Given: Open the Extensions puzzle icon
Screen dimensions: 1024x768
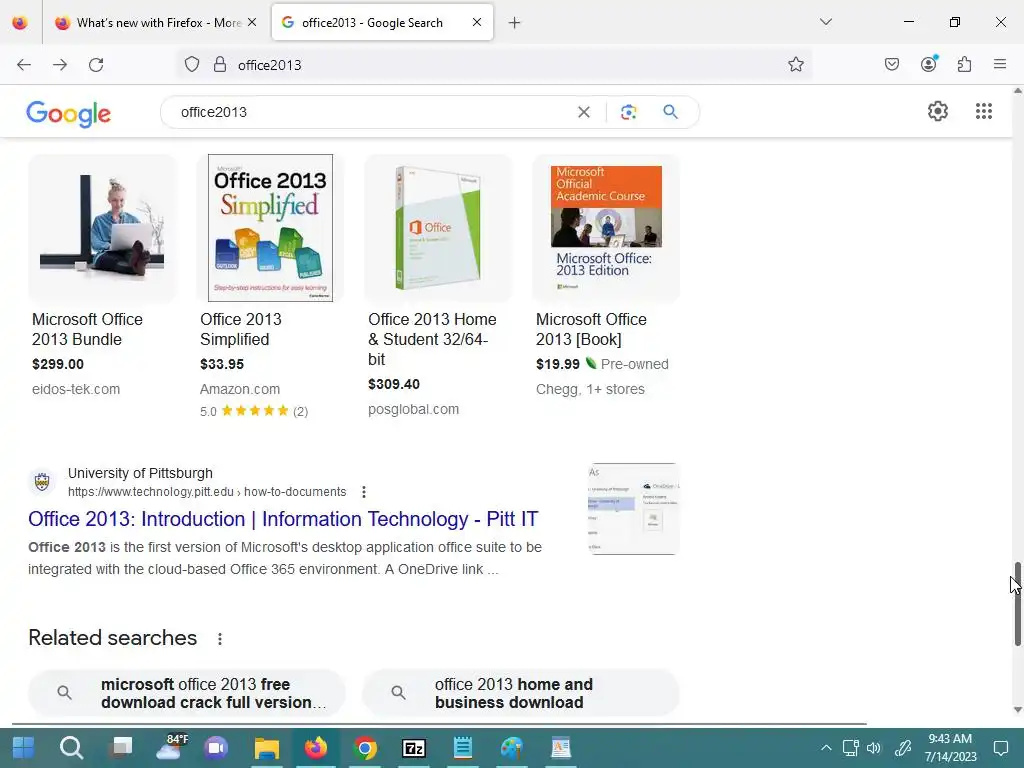Looking at the screenshot, I should click(965, 65).
